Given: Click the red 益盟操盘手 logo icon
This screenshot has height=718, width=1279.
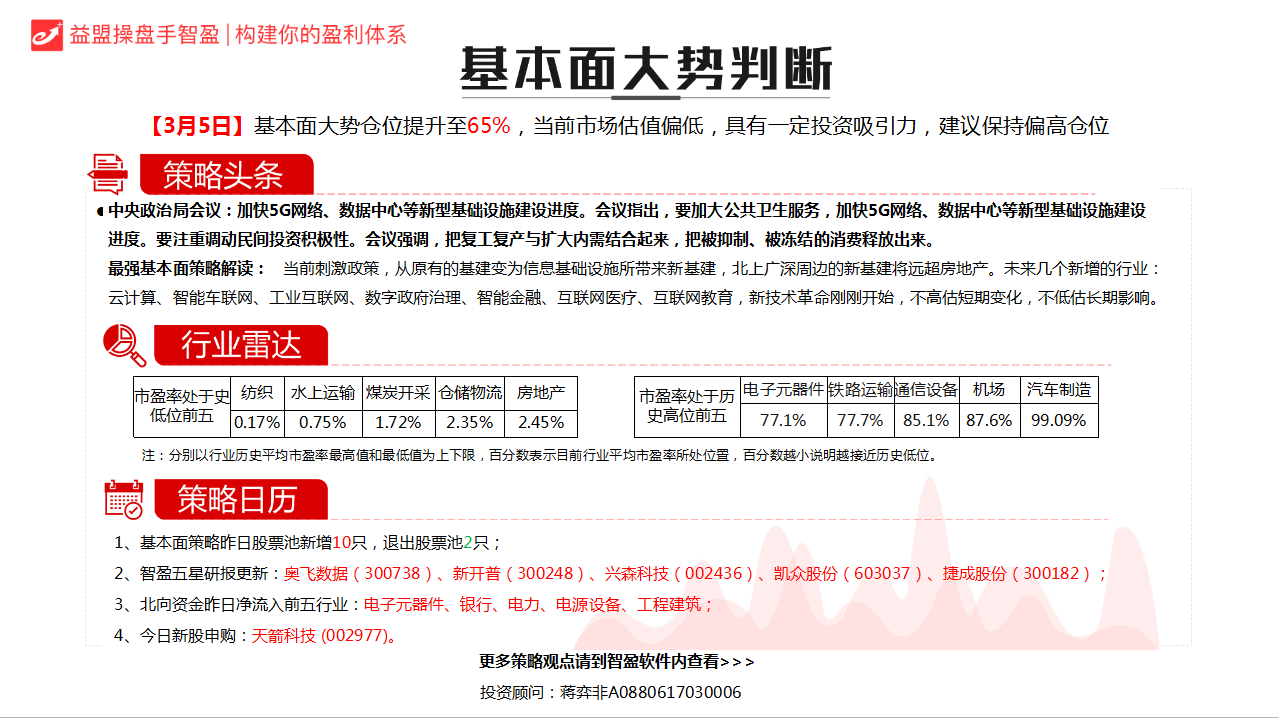Looking at the screenshot, I should pos(46,34).
